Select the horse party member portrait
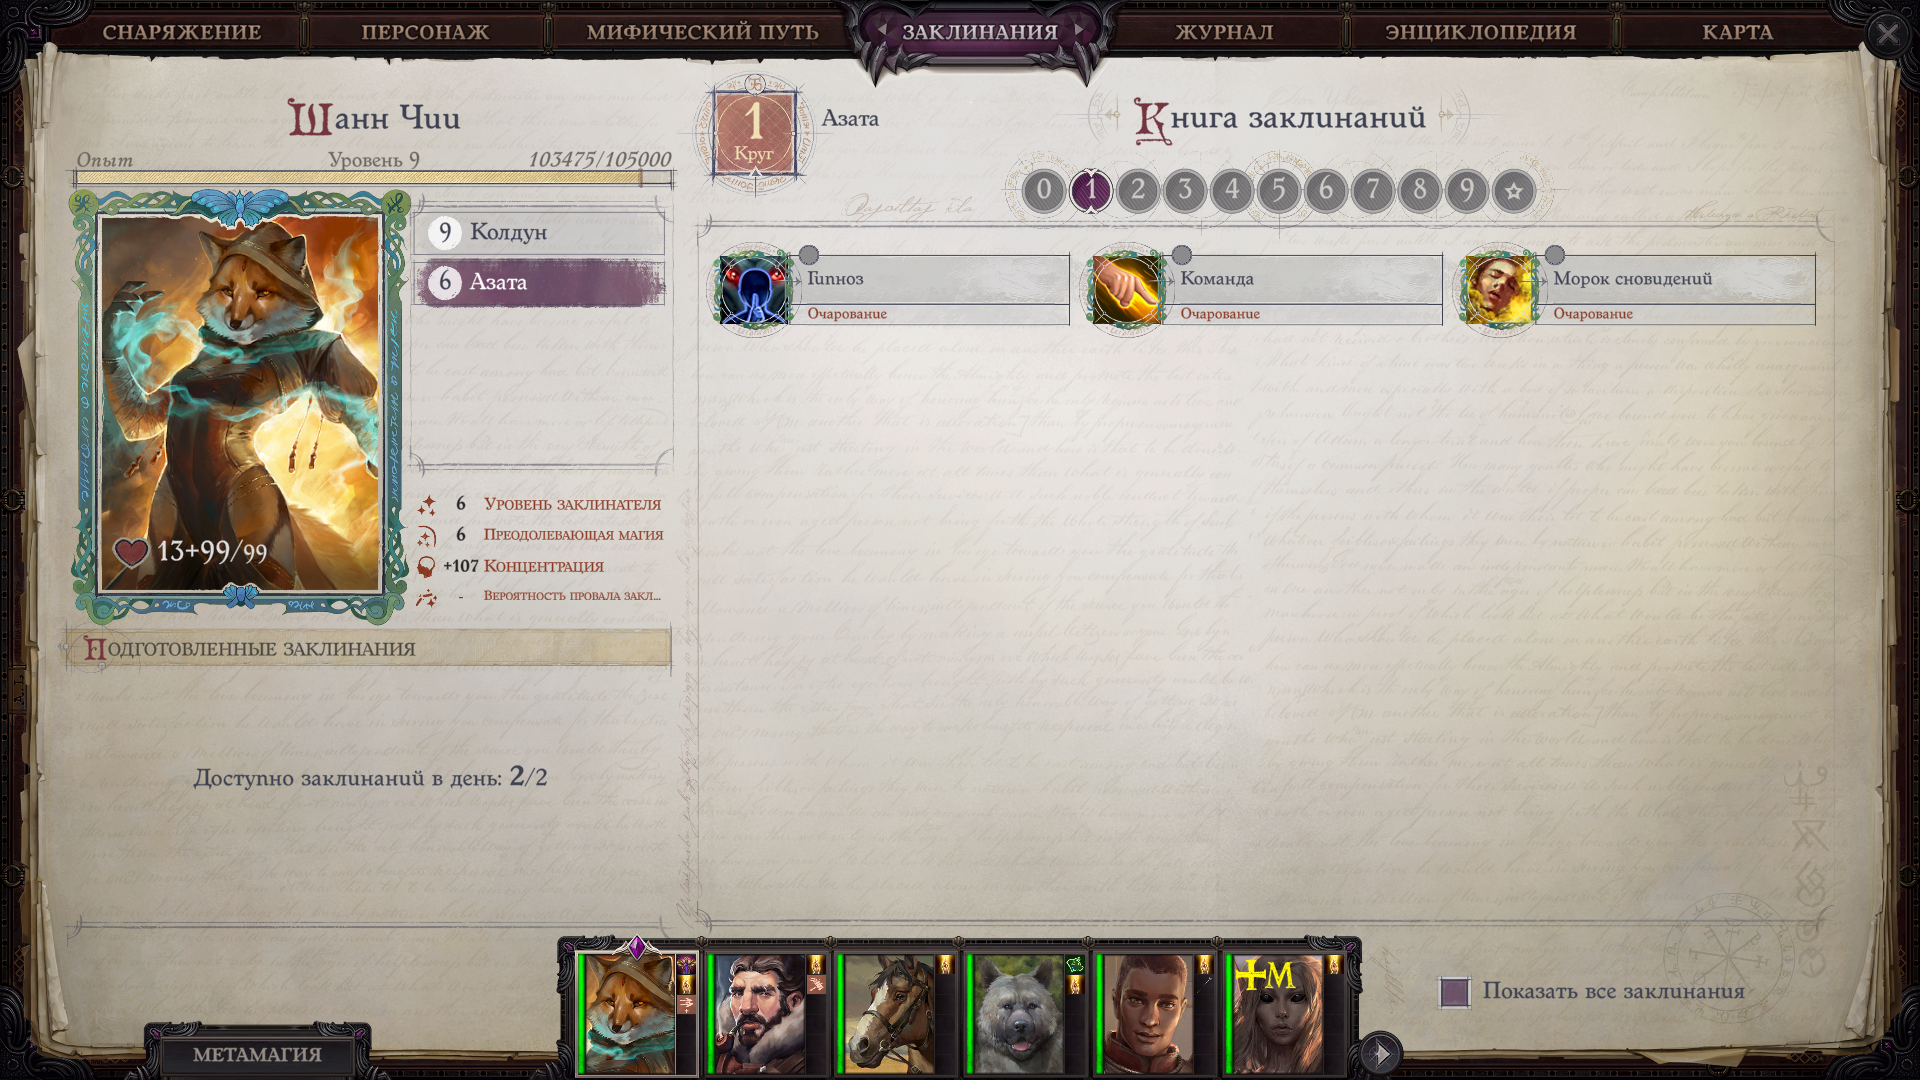1920x1080 pixels. [x=889, y=1013]
